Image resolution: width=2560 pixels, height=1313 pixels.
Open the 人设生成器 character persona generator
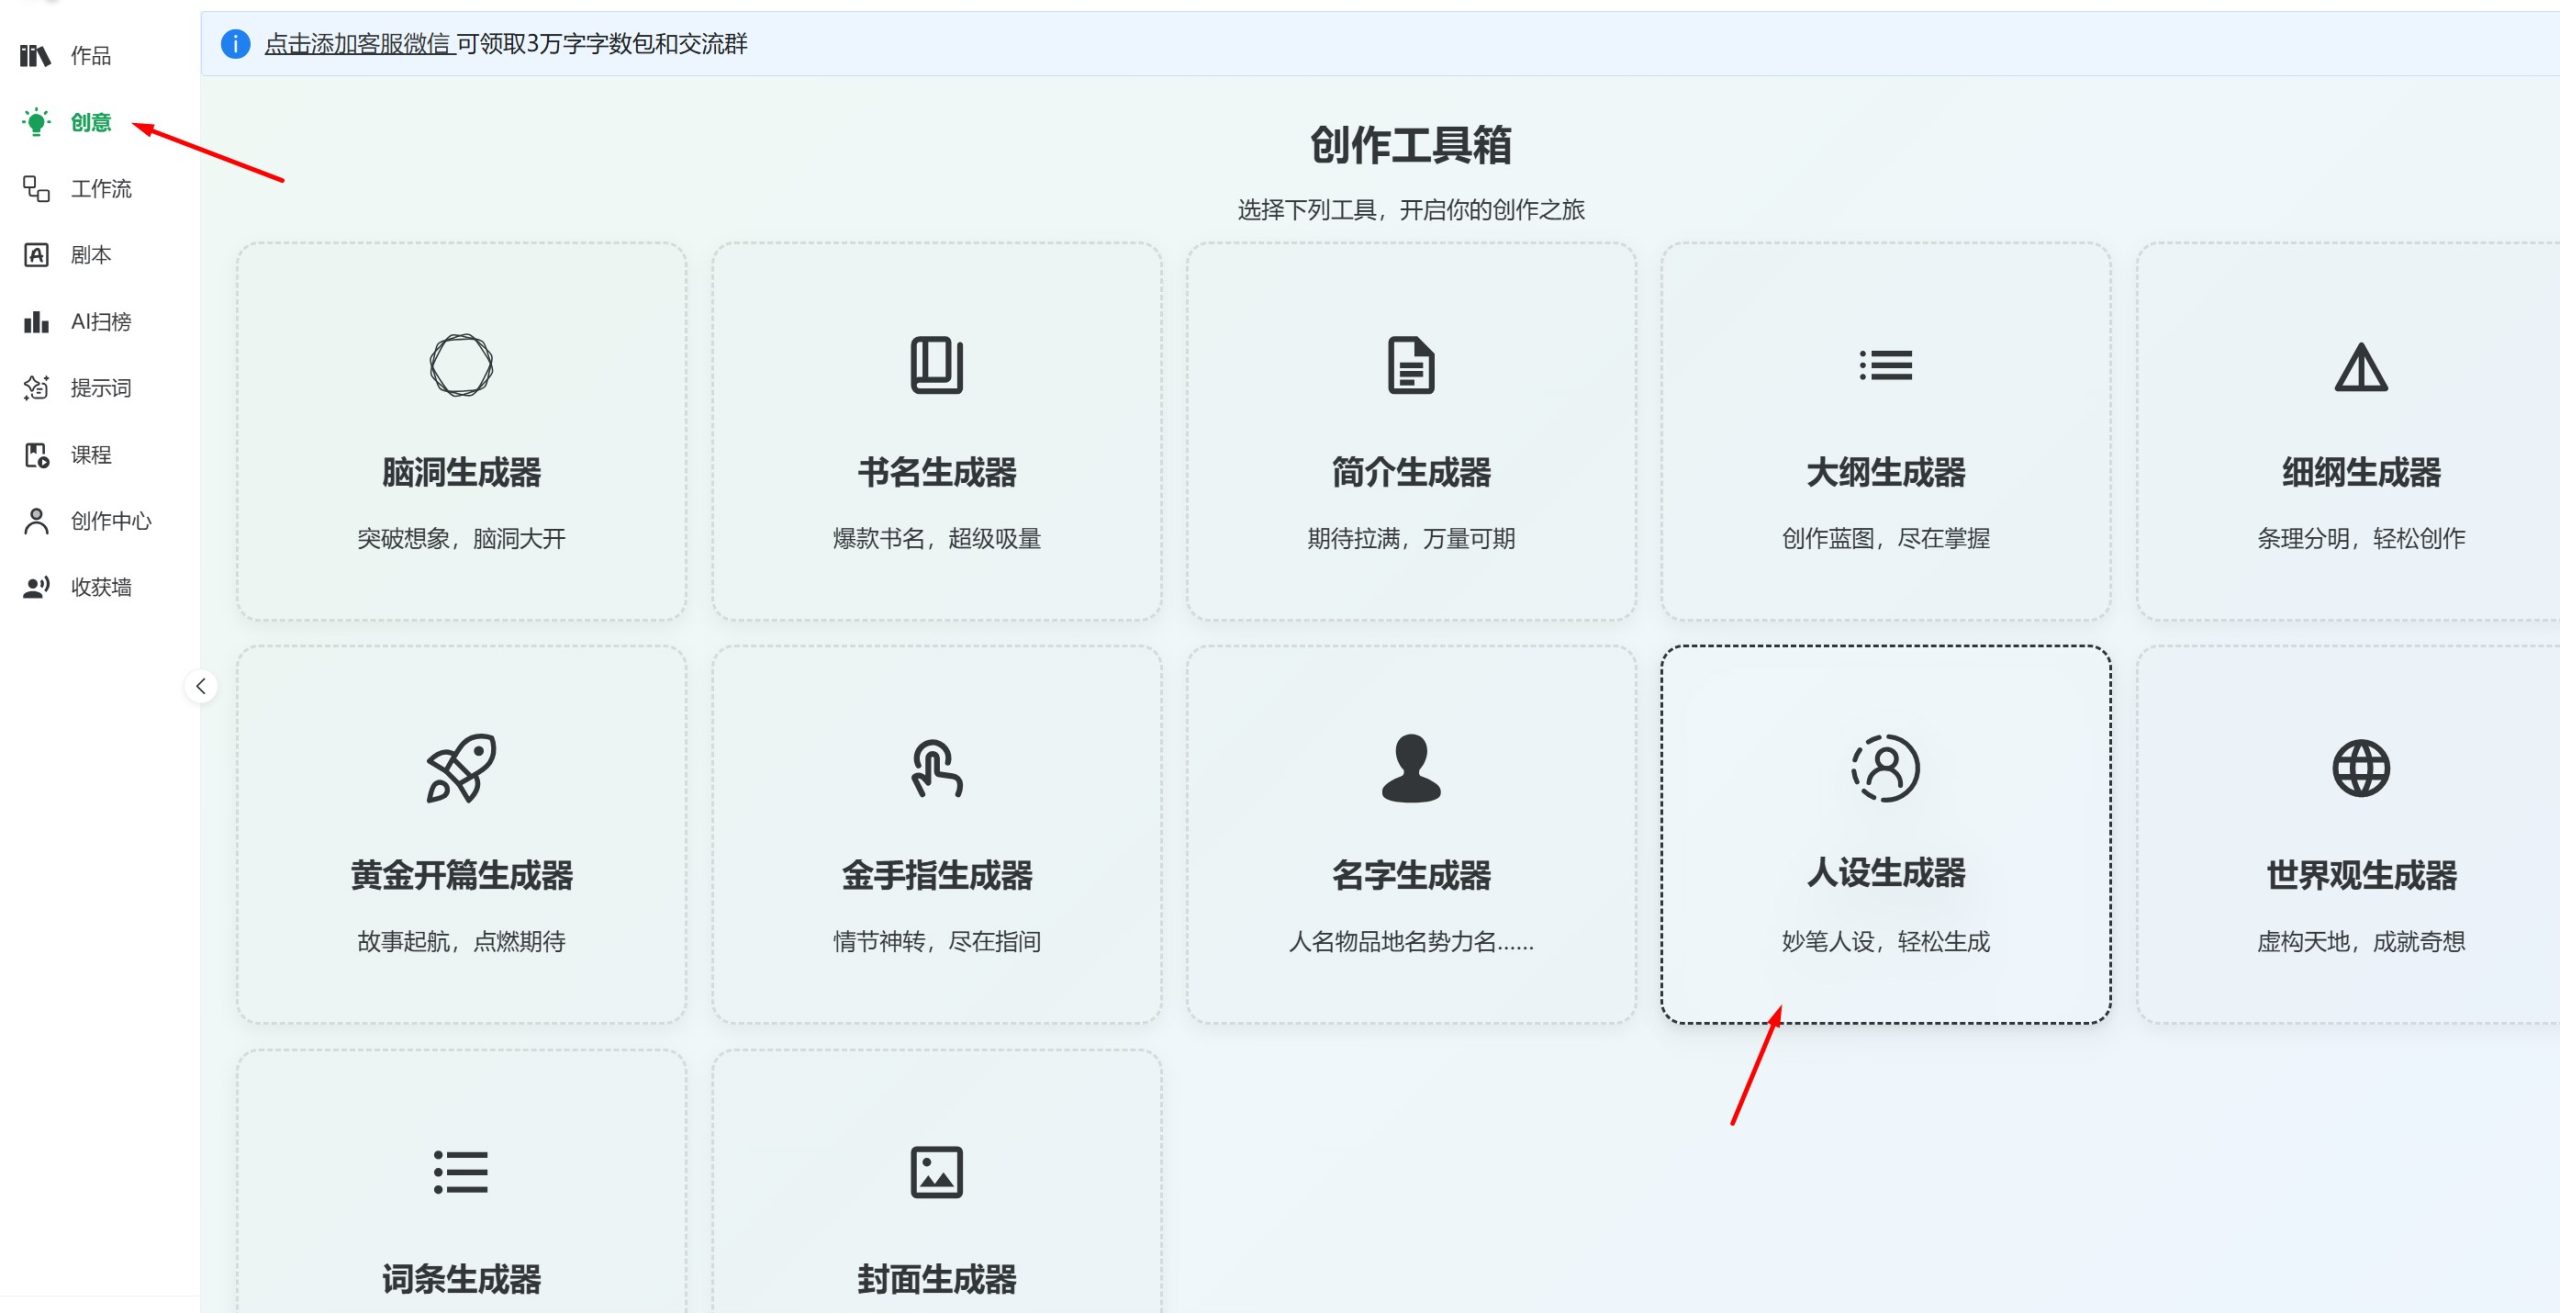click(x=1886, y=840)
